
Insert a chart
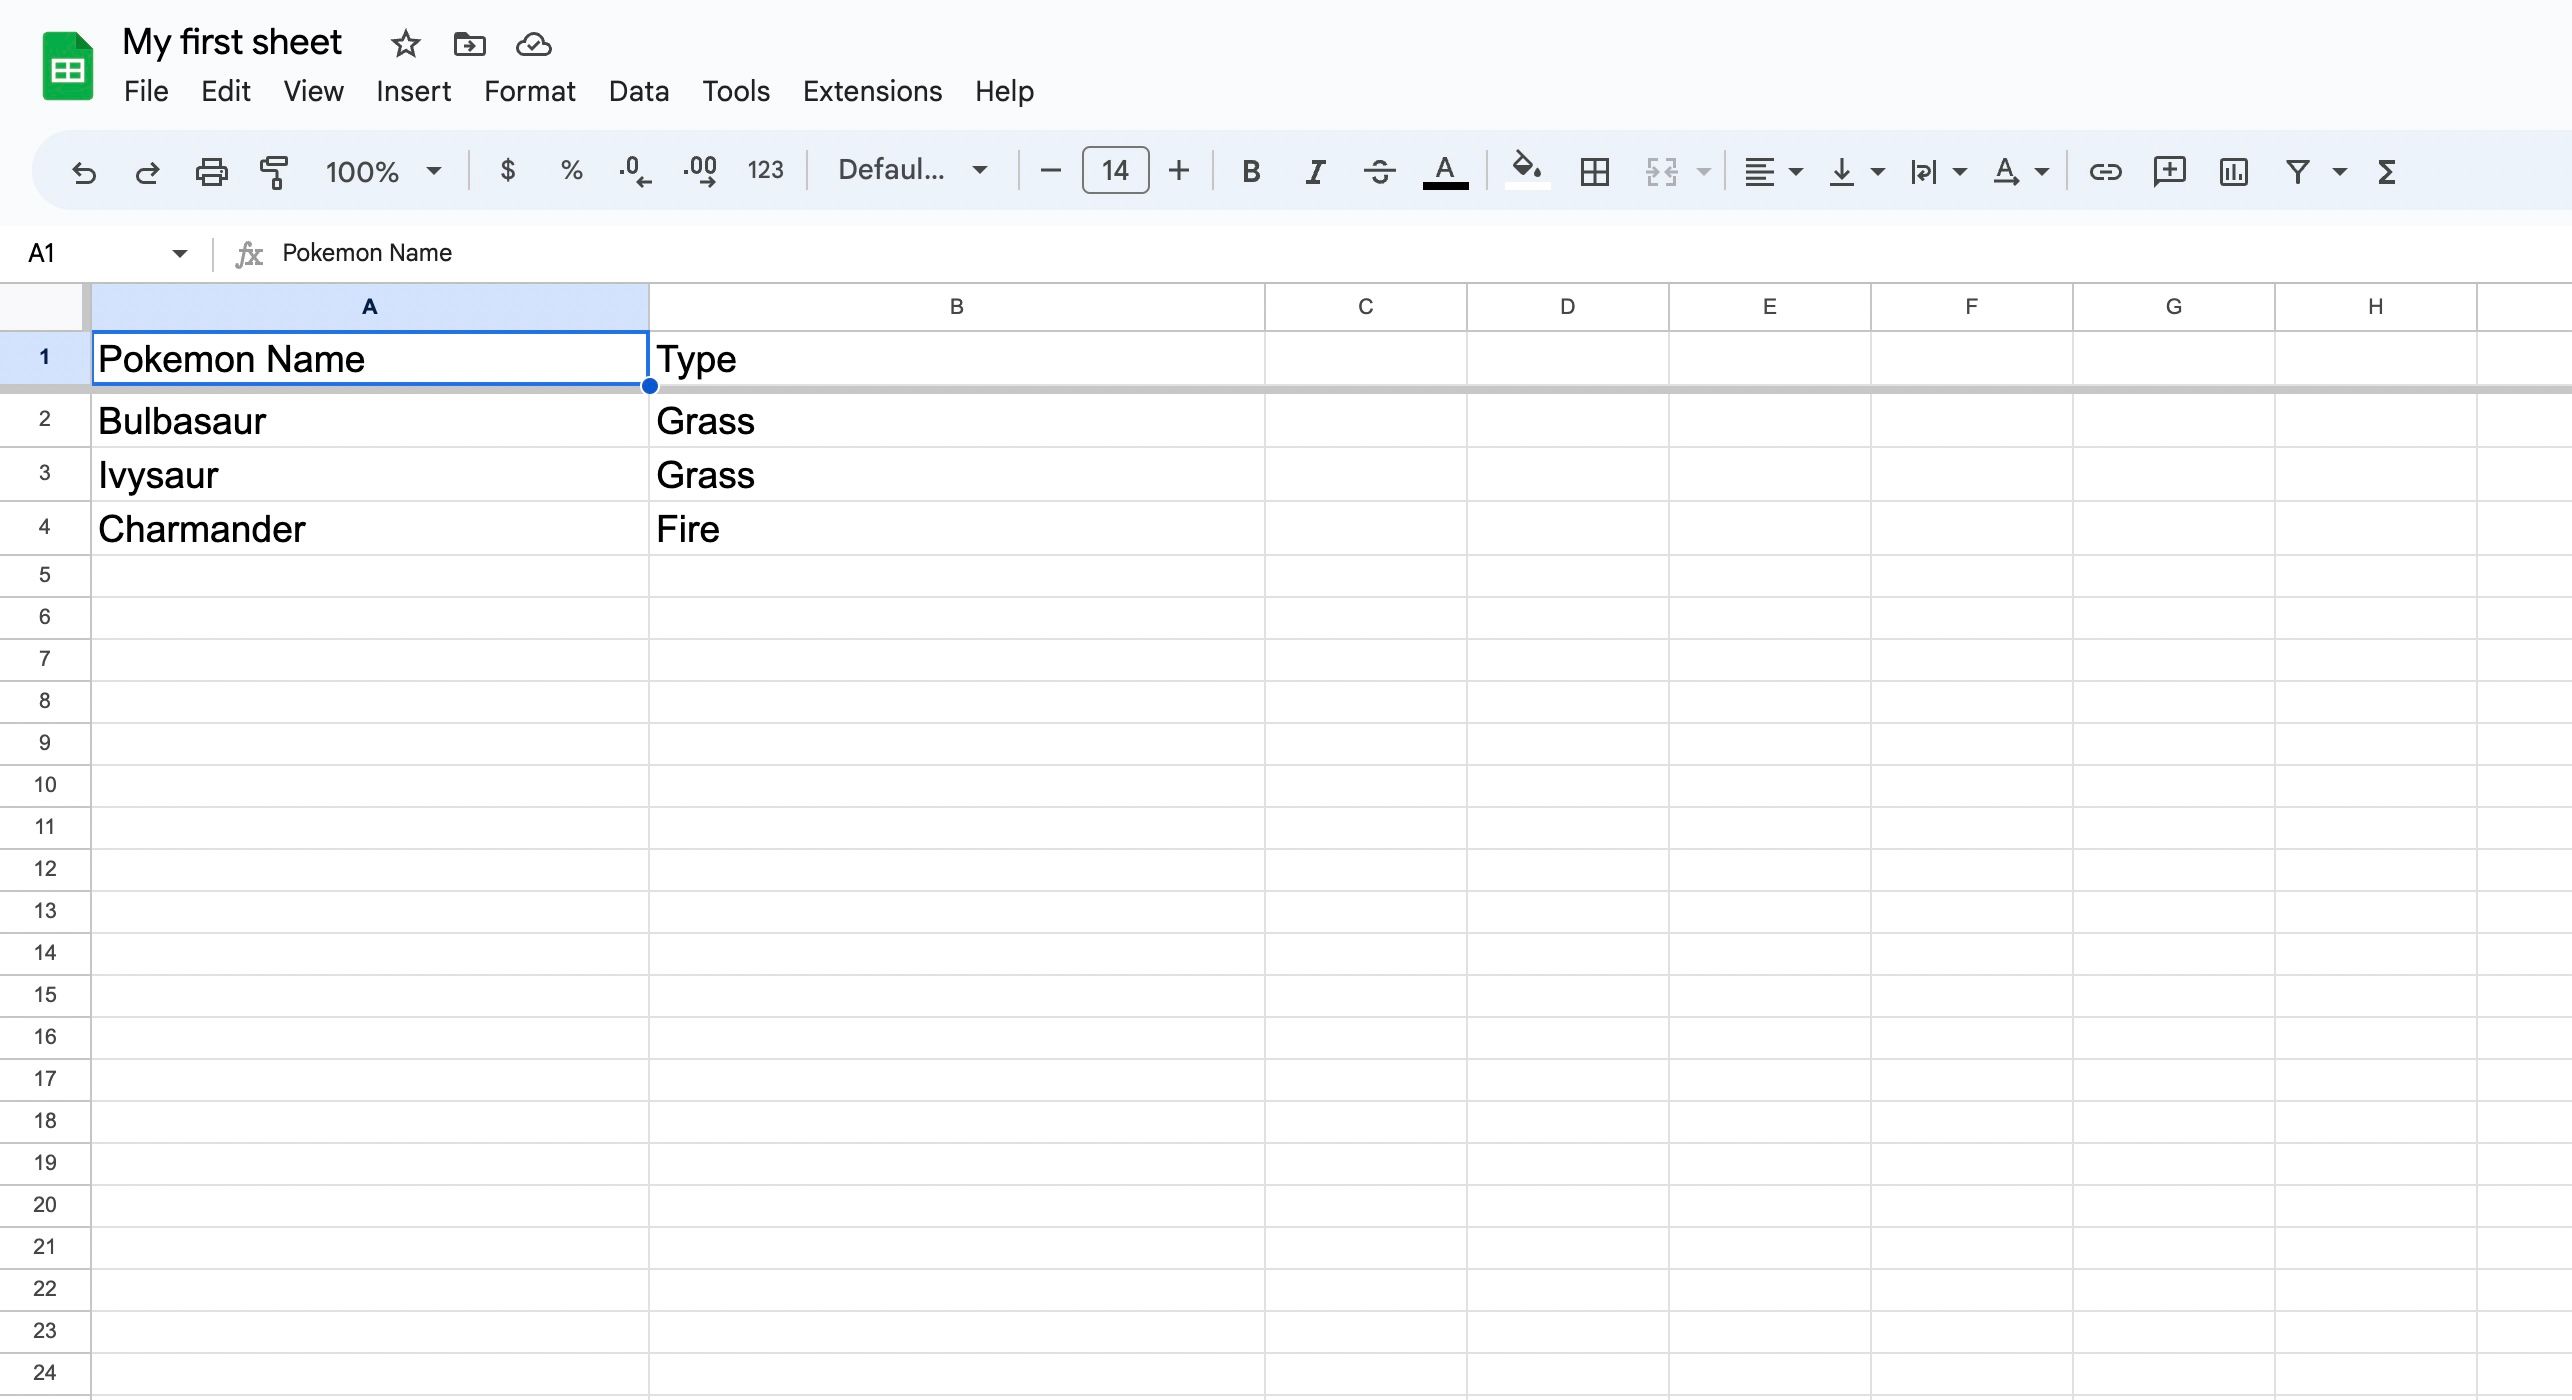click(2233, 172)
